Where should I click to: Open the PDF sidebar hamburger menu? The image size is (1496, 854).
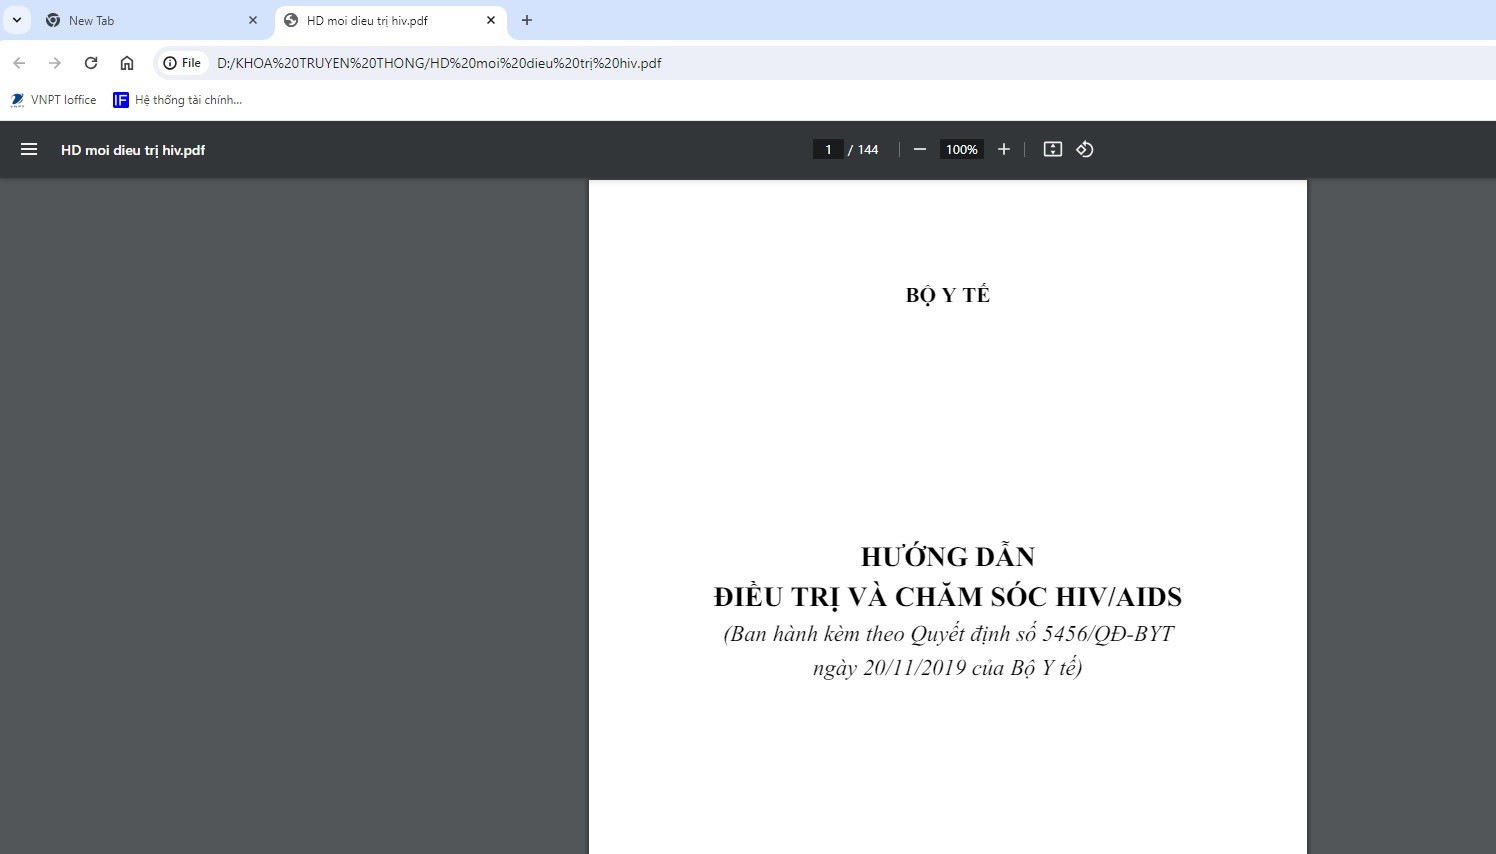pos(29,149)
